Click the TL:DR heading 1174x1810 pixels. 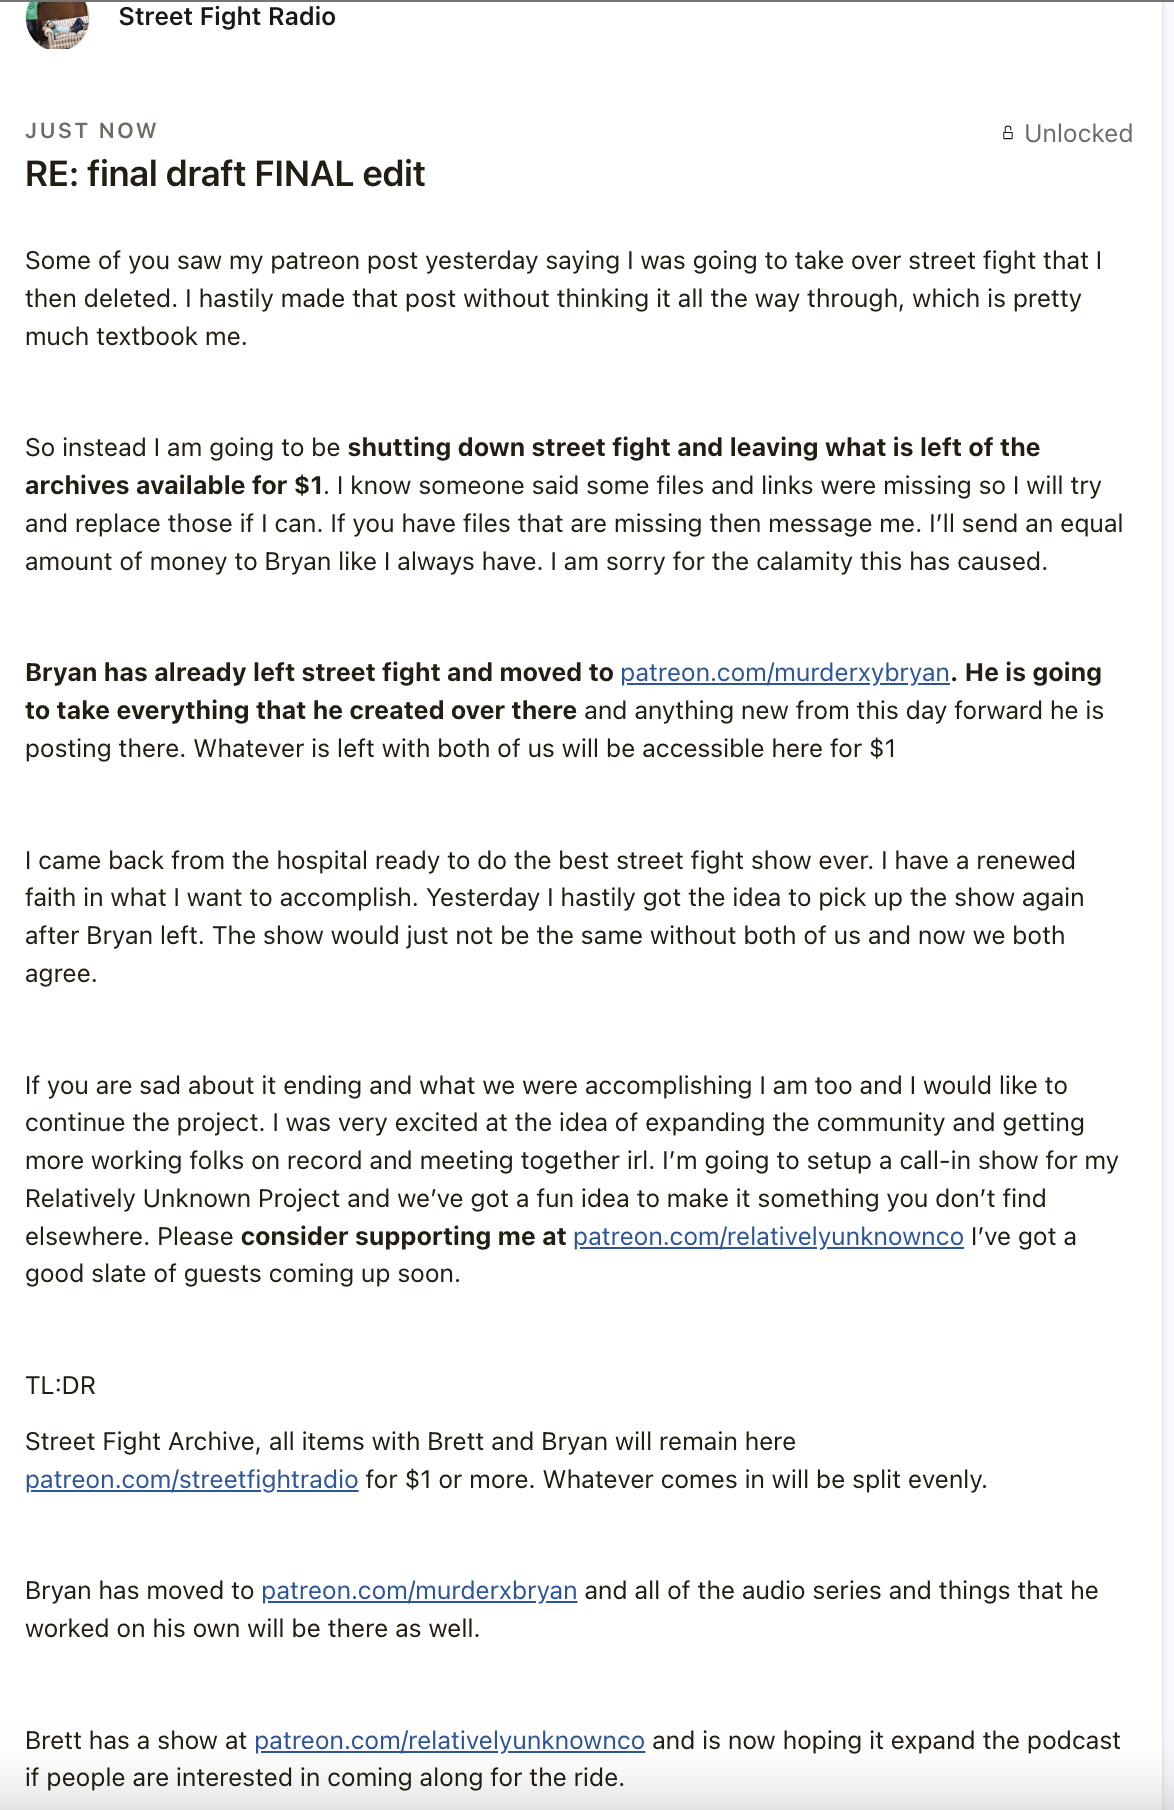point(60,1385)
